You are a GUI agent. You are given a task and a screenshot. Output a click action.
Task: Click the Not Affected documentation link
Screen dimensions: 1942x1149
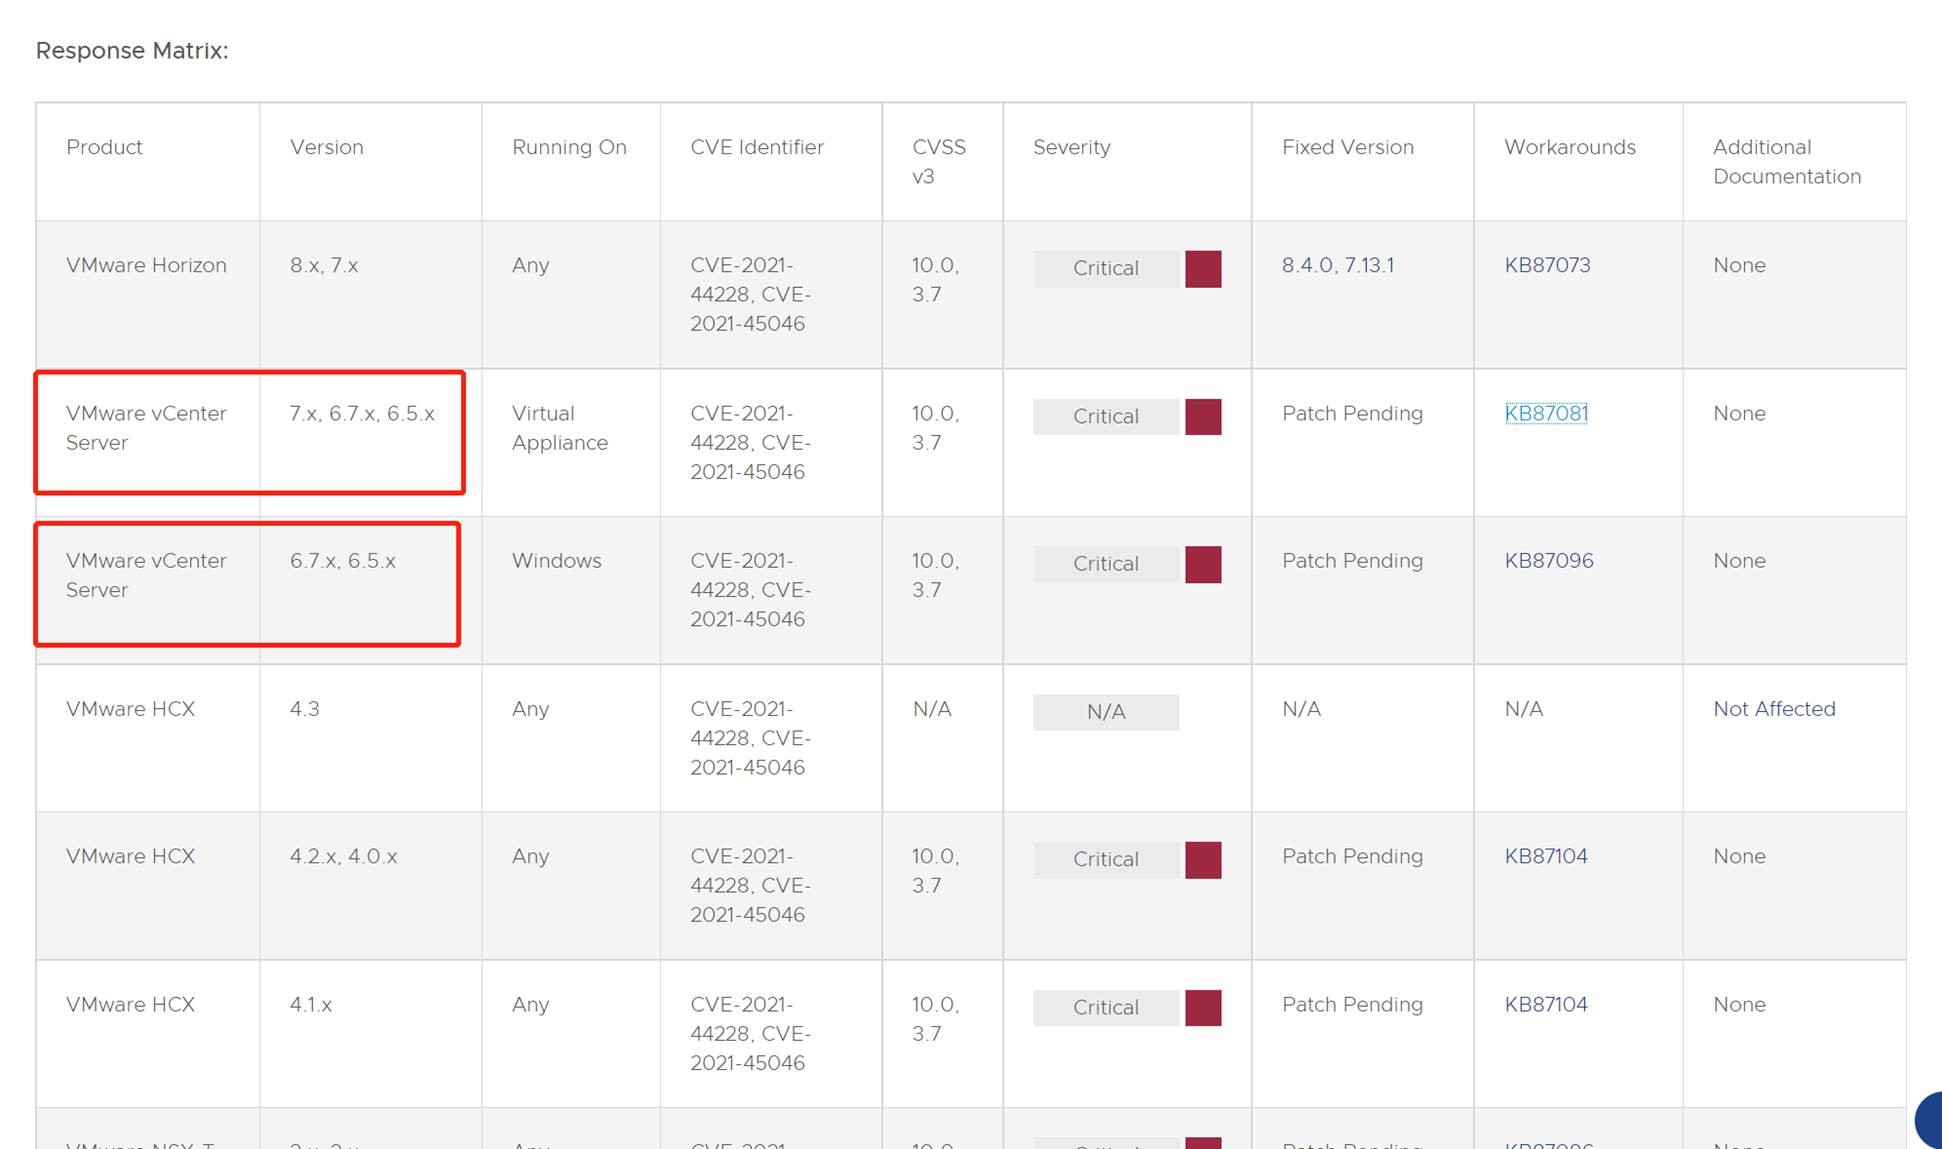(1774, 709)
